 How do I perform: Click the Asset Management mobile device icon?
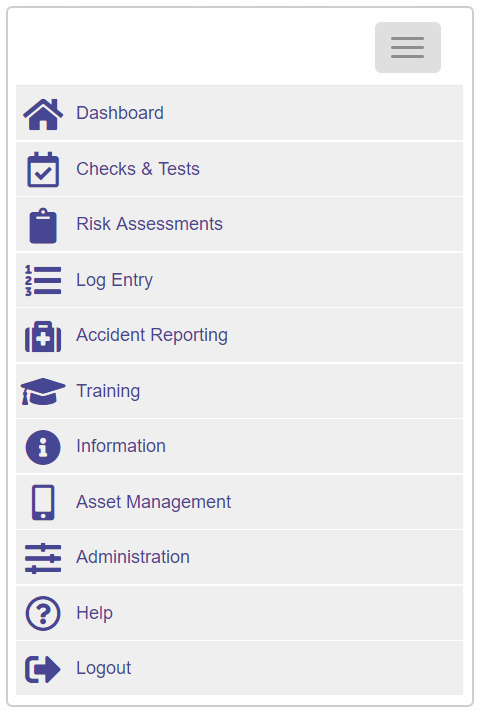tap(43, 502)
